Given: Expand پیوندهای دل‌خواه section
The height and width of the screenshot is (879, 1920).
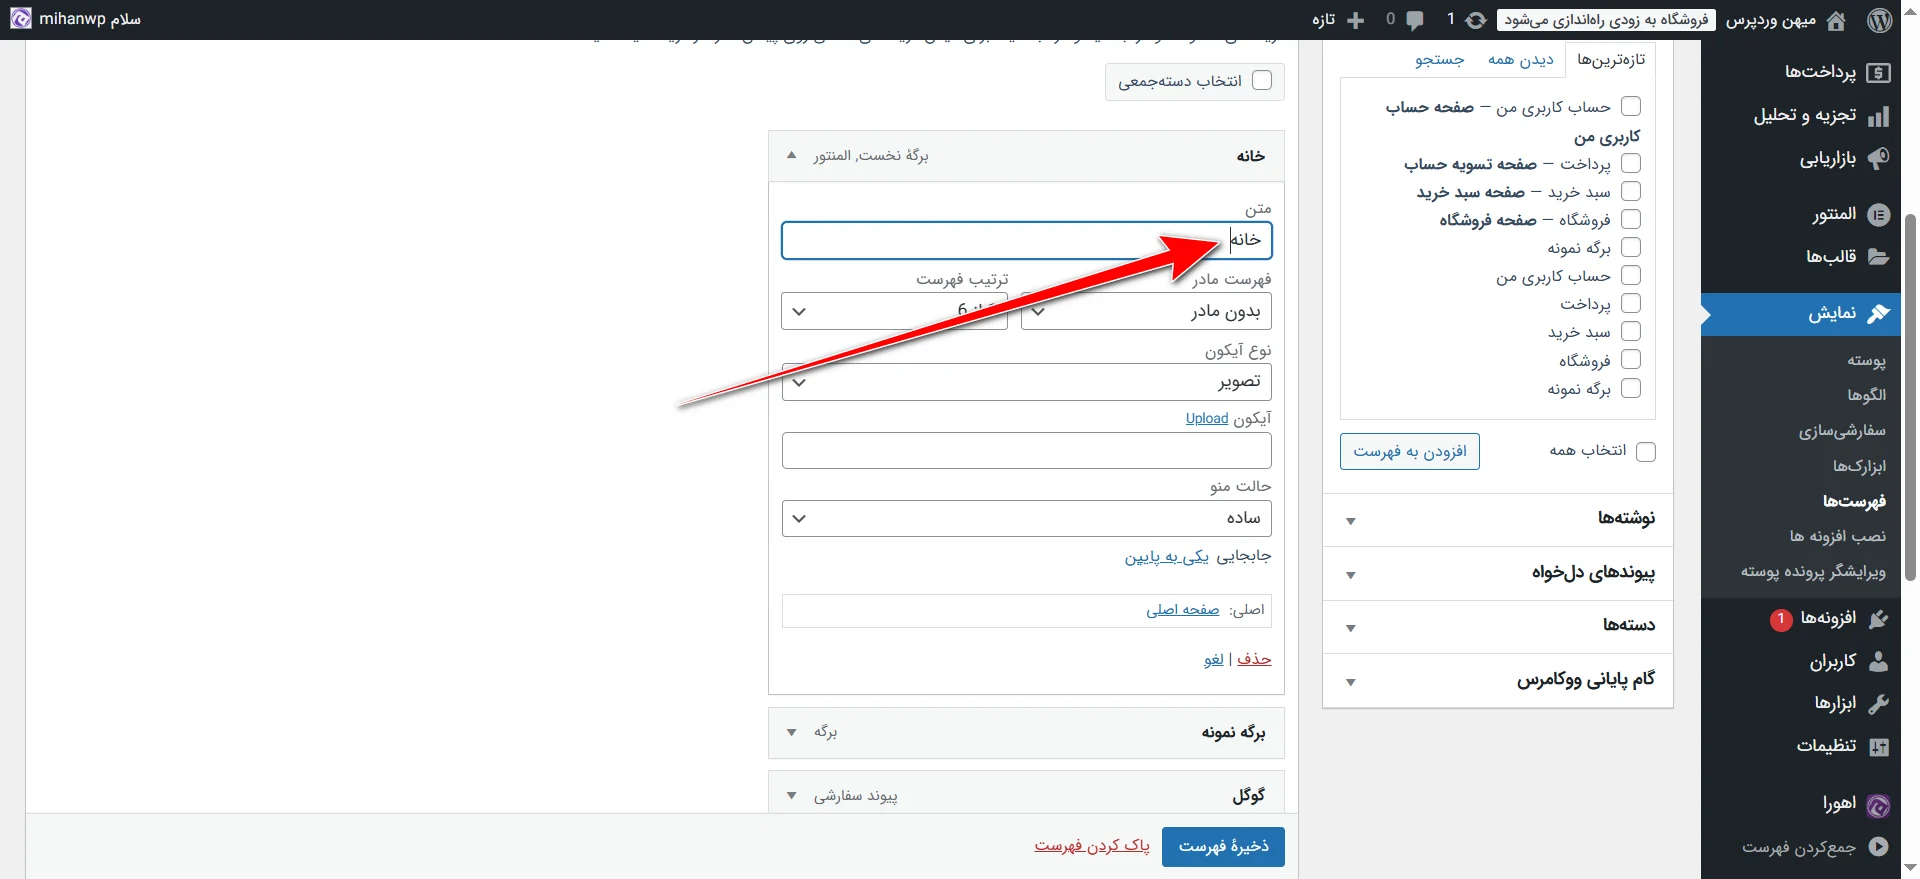Looking at the screenshot, I should coord(1498,573).
